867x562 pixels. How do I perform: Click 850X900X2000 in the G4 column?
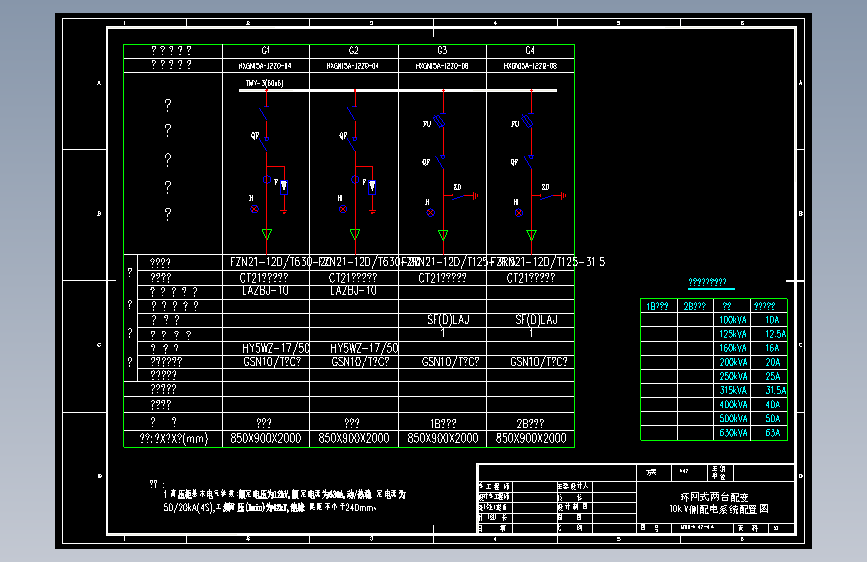coord(531,439)
